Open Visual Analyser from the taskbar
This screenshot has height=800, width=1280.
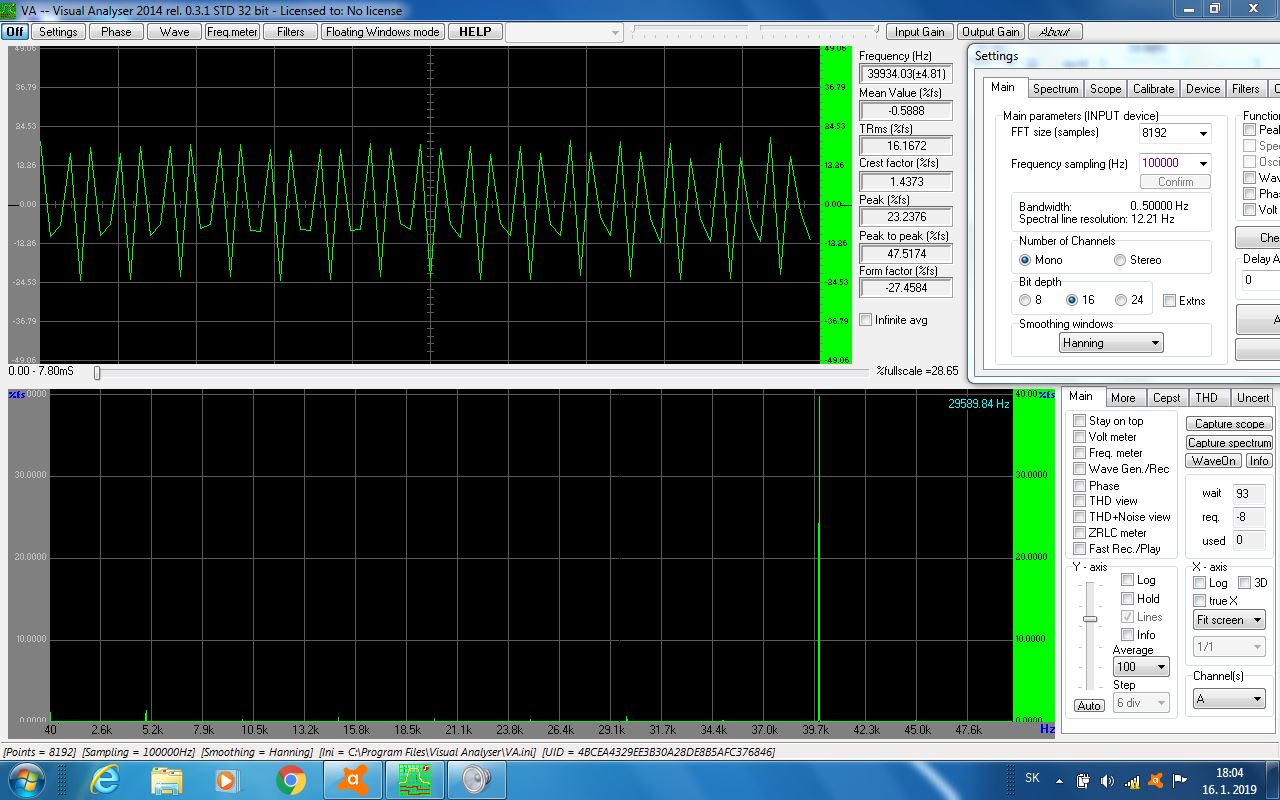(x=413, y=778)
